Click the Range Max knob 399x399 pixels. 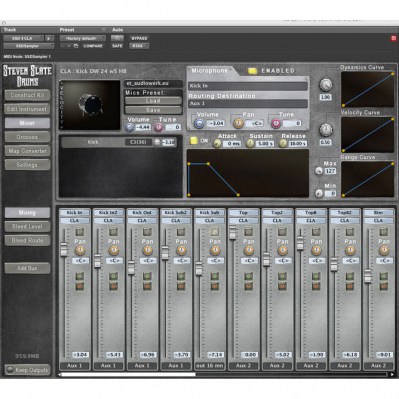(319, 171)
